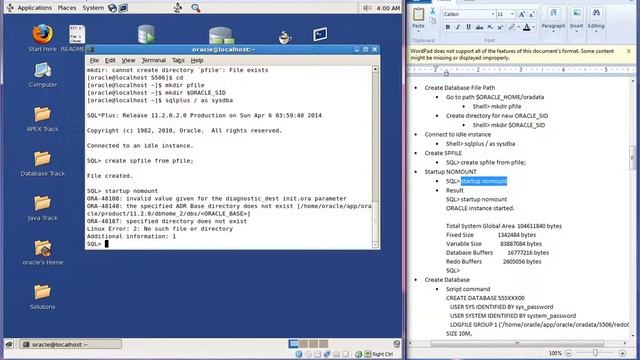This screenshot has width=640, height=360.
Task: Open the terminal prompt desktop icon
Action: click(x=320, y=34)
